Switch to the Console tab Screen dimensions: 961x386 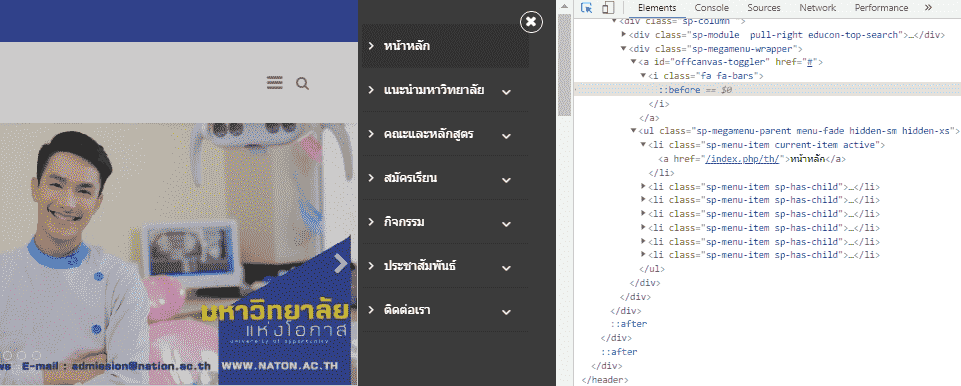point(712,8)
